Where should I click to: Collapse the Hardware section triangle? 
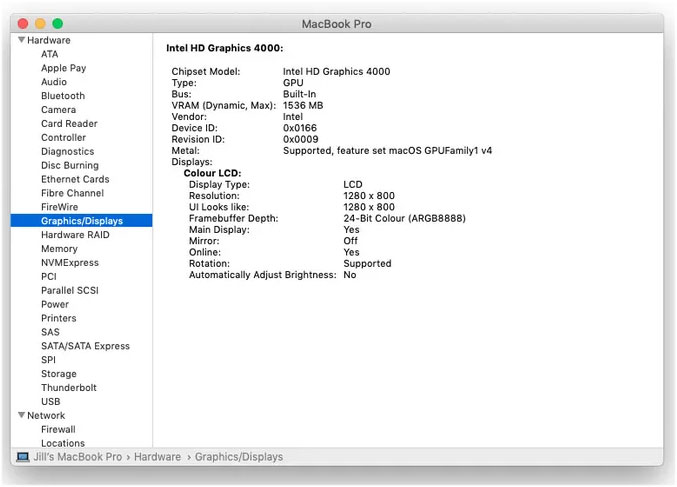click(x=21, y=40)
